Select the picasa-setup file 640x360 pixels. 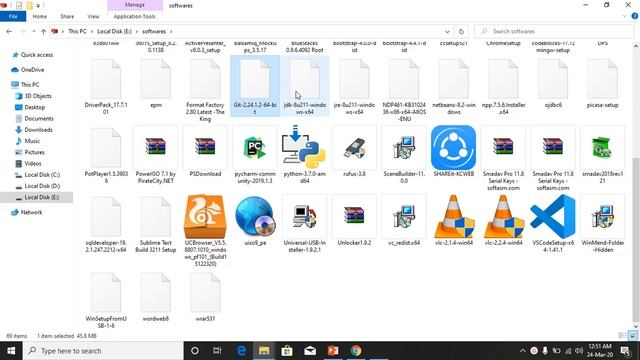[x=602, y=83]
